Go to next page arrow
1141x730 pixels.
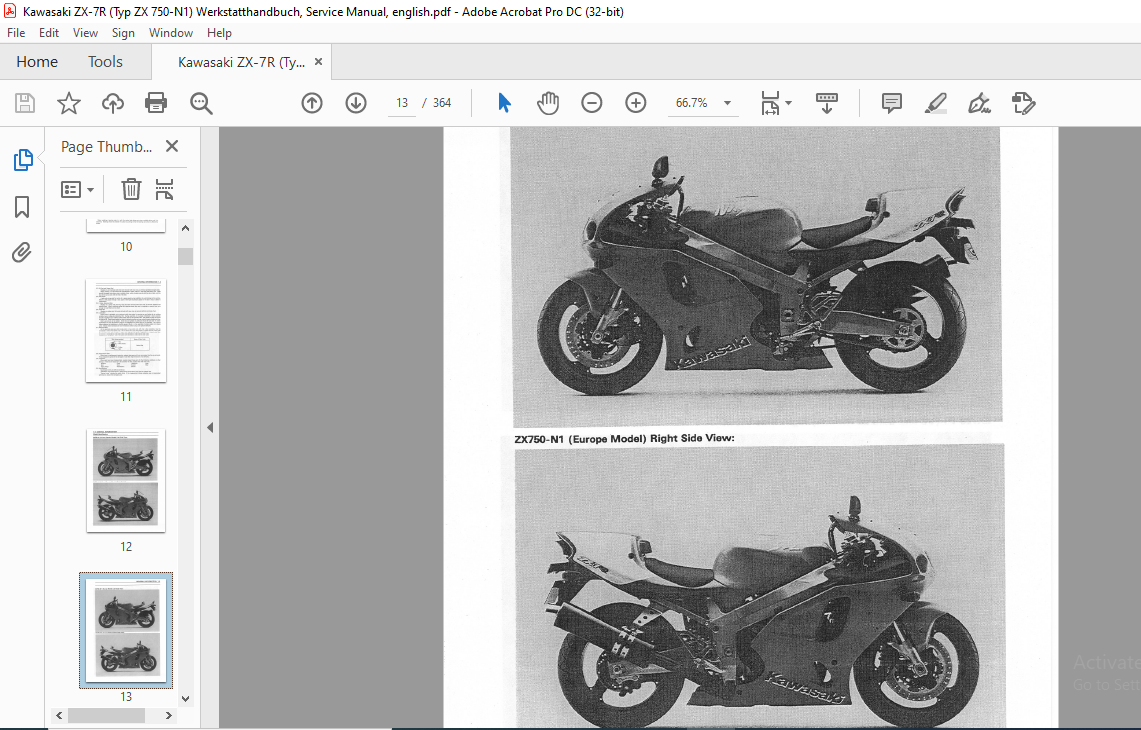pos(356,103)
